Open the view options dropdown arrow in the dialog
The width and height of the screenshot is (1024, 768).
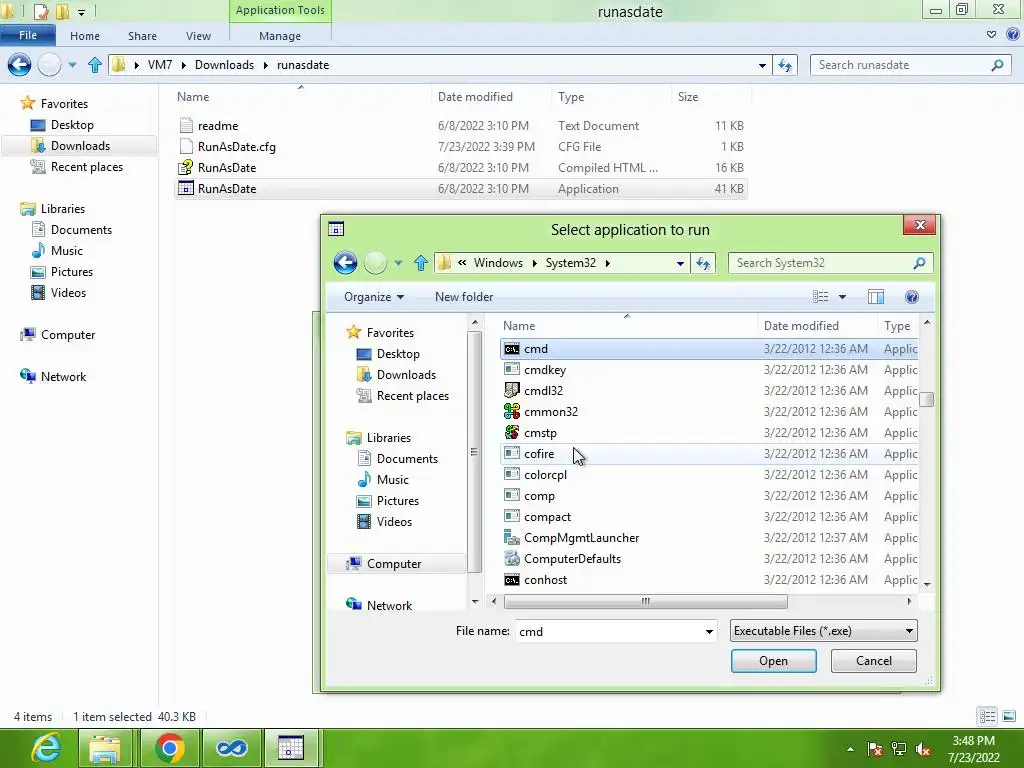coord(842,297)
